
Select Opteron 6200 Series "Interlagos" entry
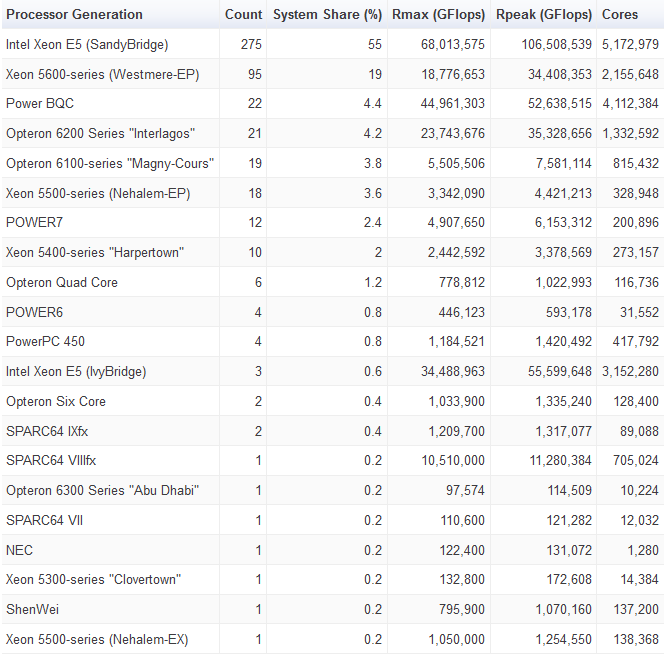coord(100,133)
